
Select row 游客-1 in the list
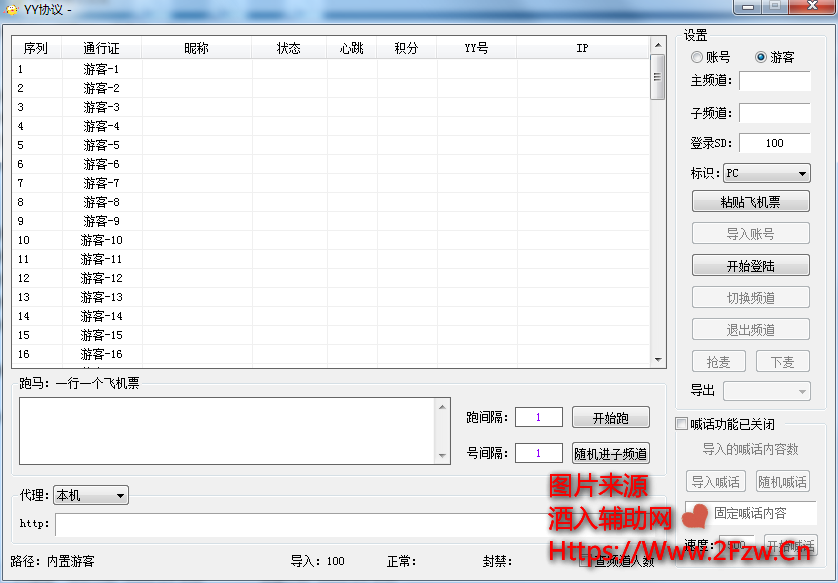331,69
